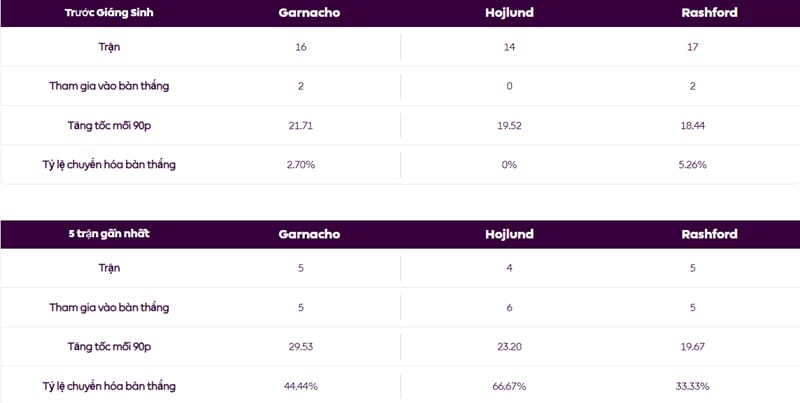Click Hojlund's 19.52 sprint value
This screenshot has height=403, width=800.
[509, 125]
